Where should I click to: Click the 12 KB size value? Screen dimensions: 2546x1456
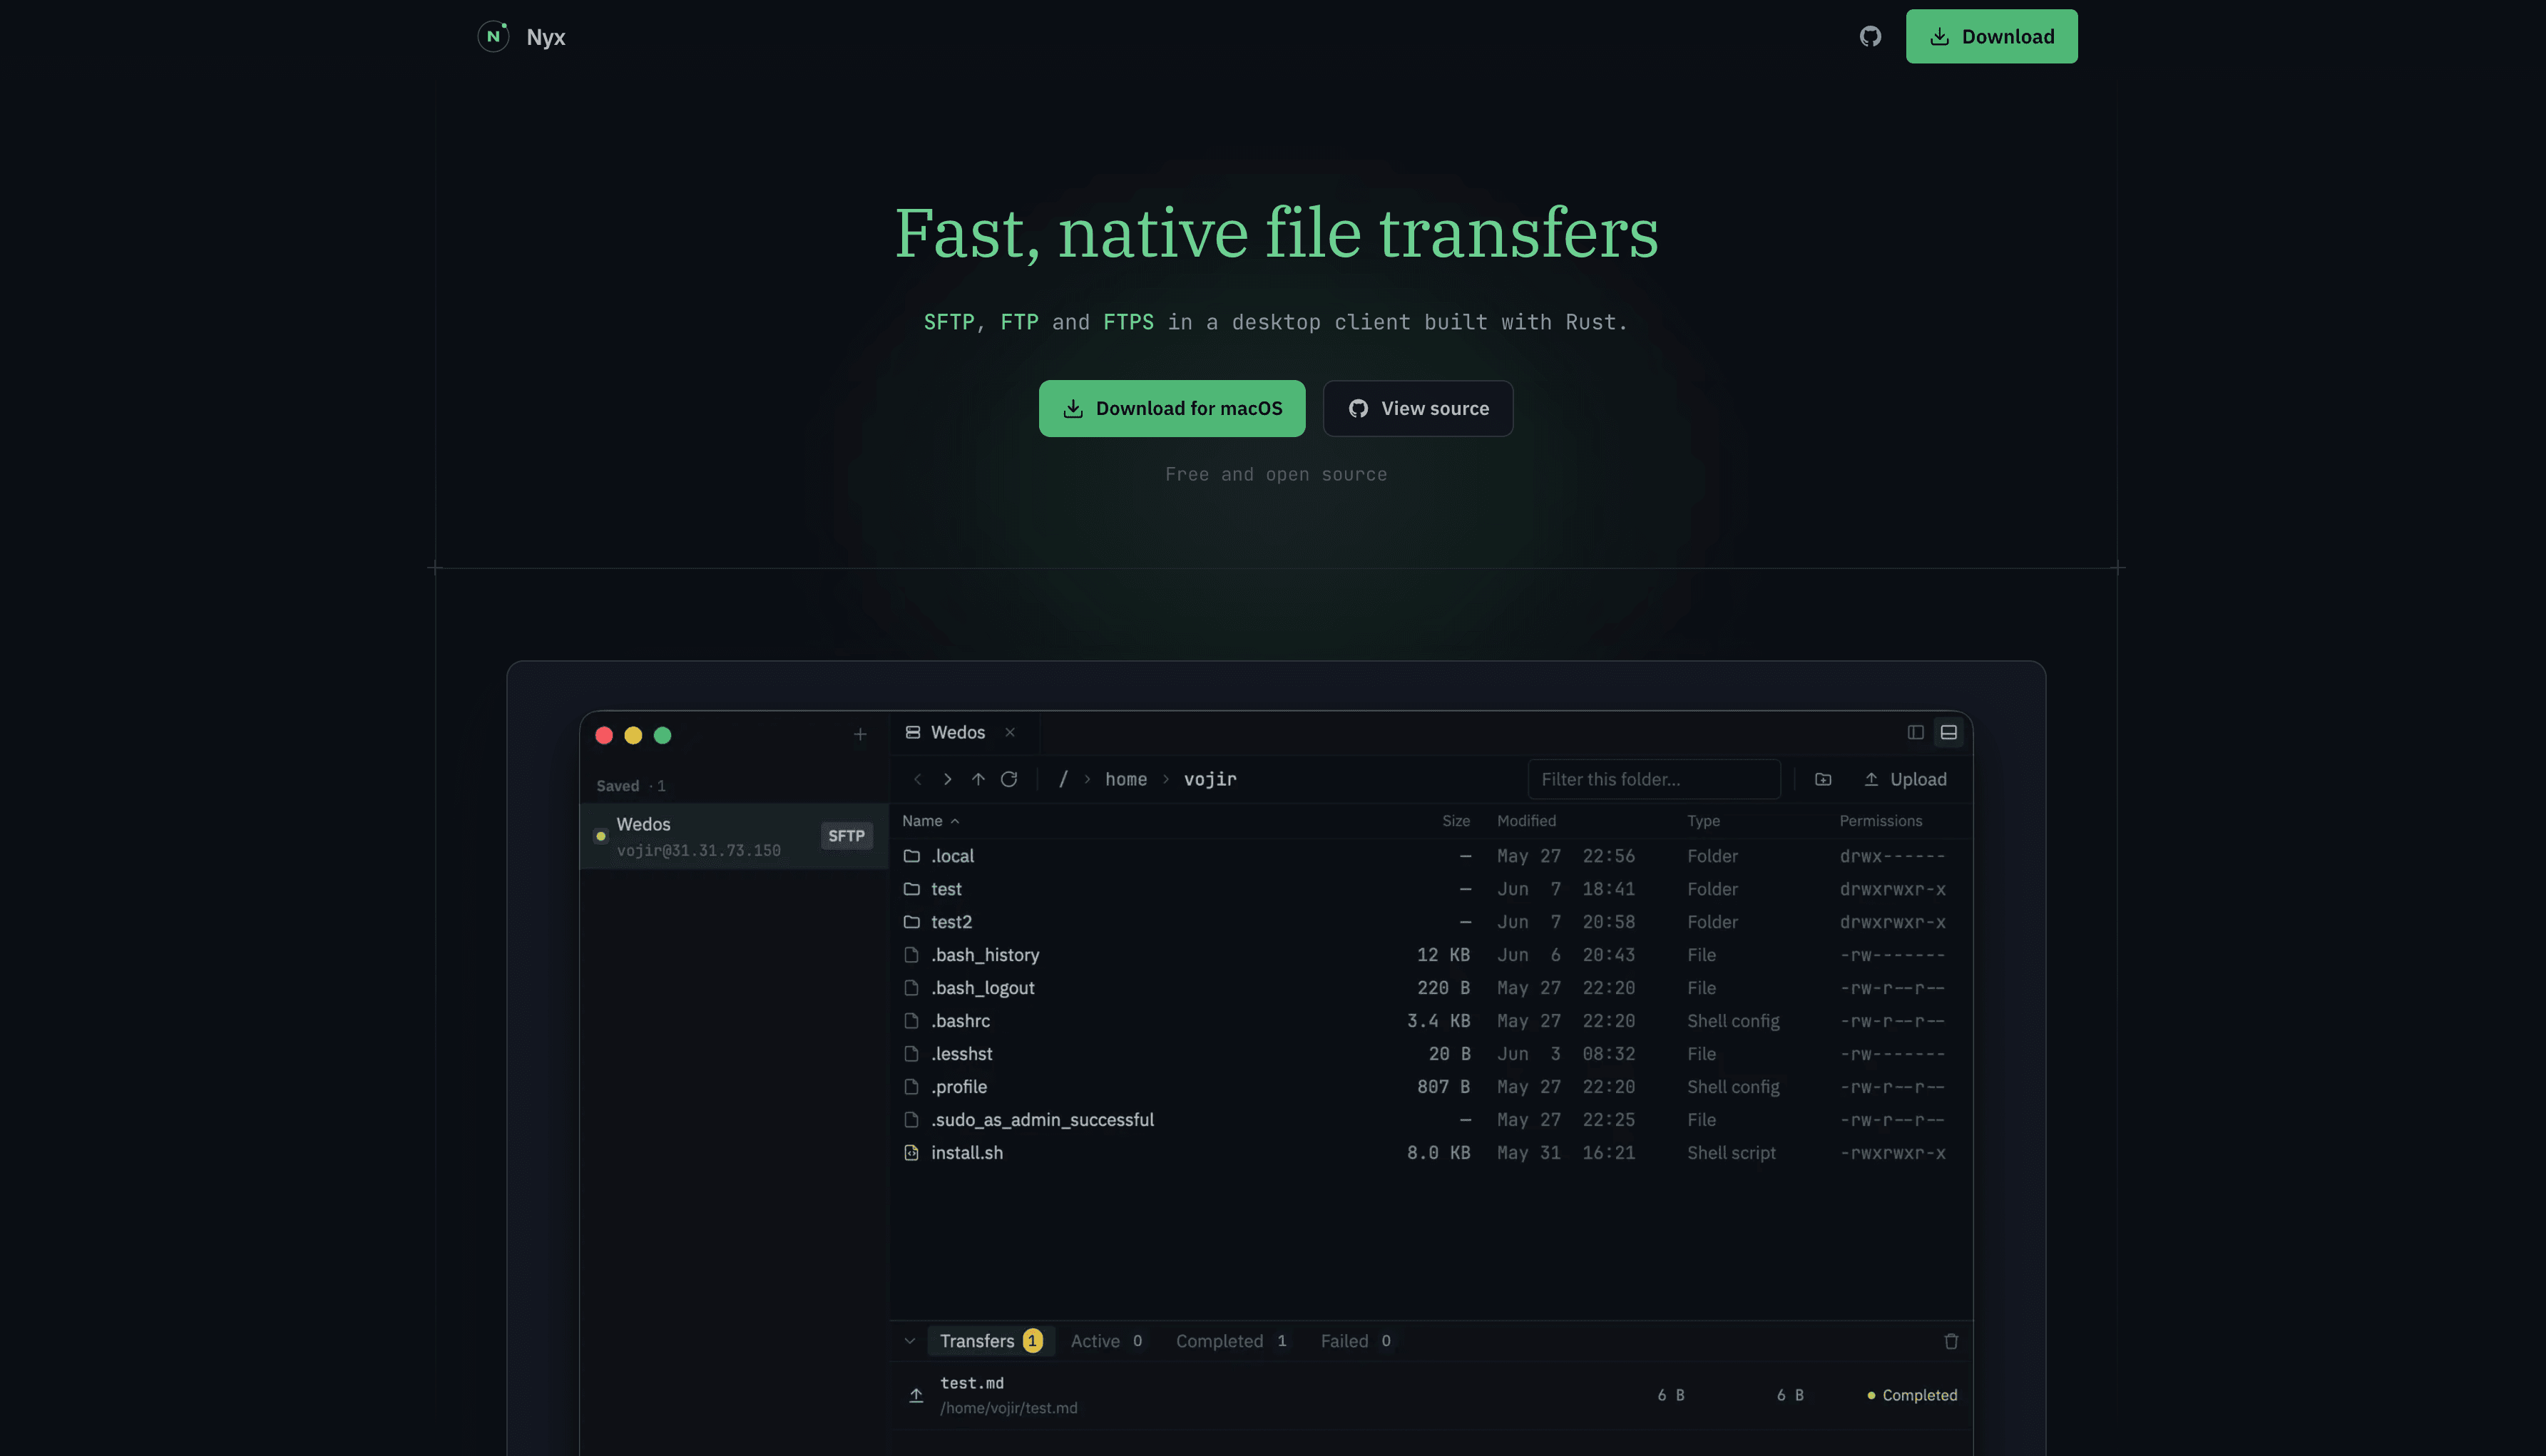(x=1443, y=955)
